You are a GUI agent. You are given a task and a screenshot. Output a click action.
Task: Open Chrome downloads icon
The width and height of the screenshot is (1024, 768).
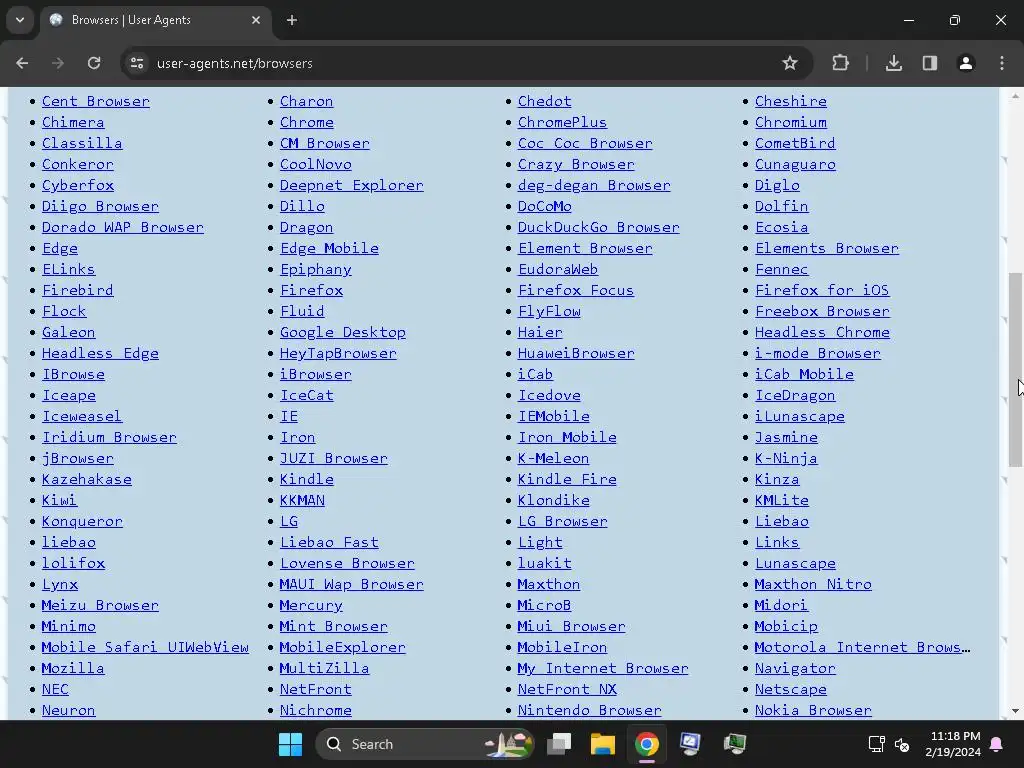click(x=894, y=63)
